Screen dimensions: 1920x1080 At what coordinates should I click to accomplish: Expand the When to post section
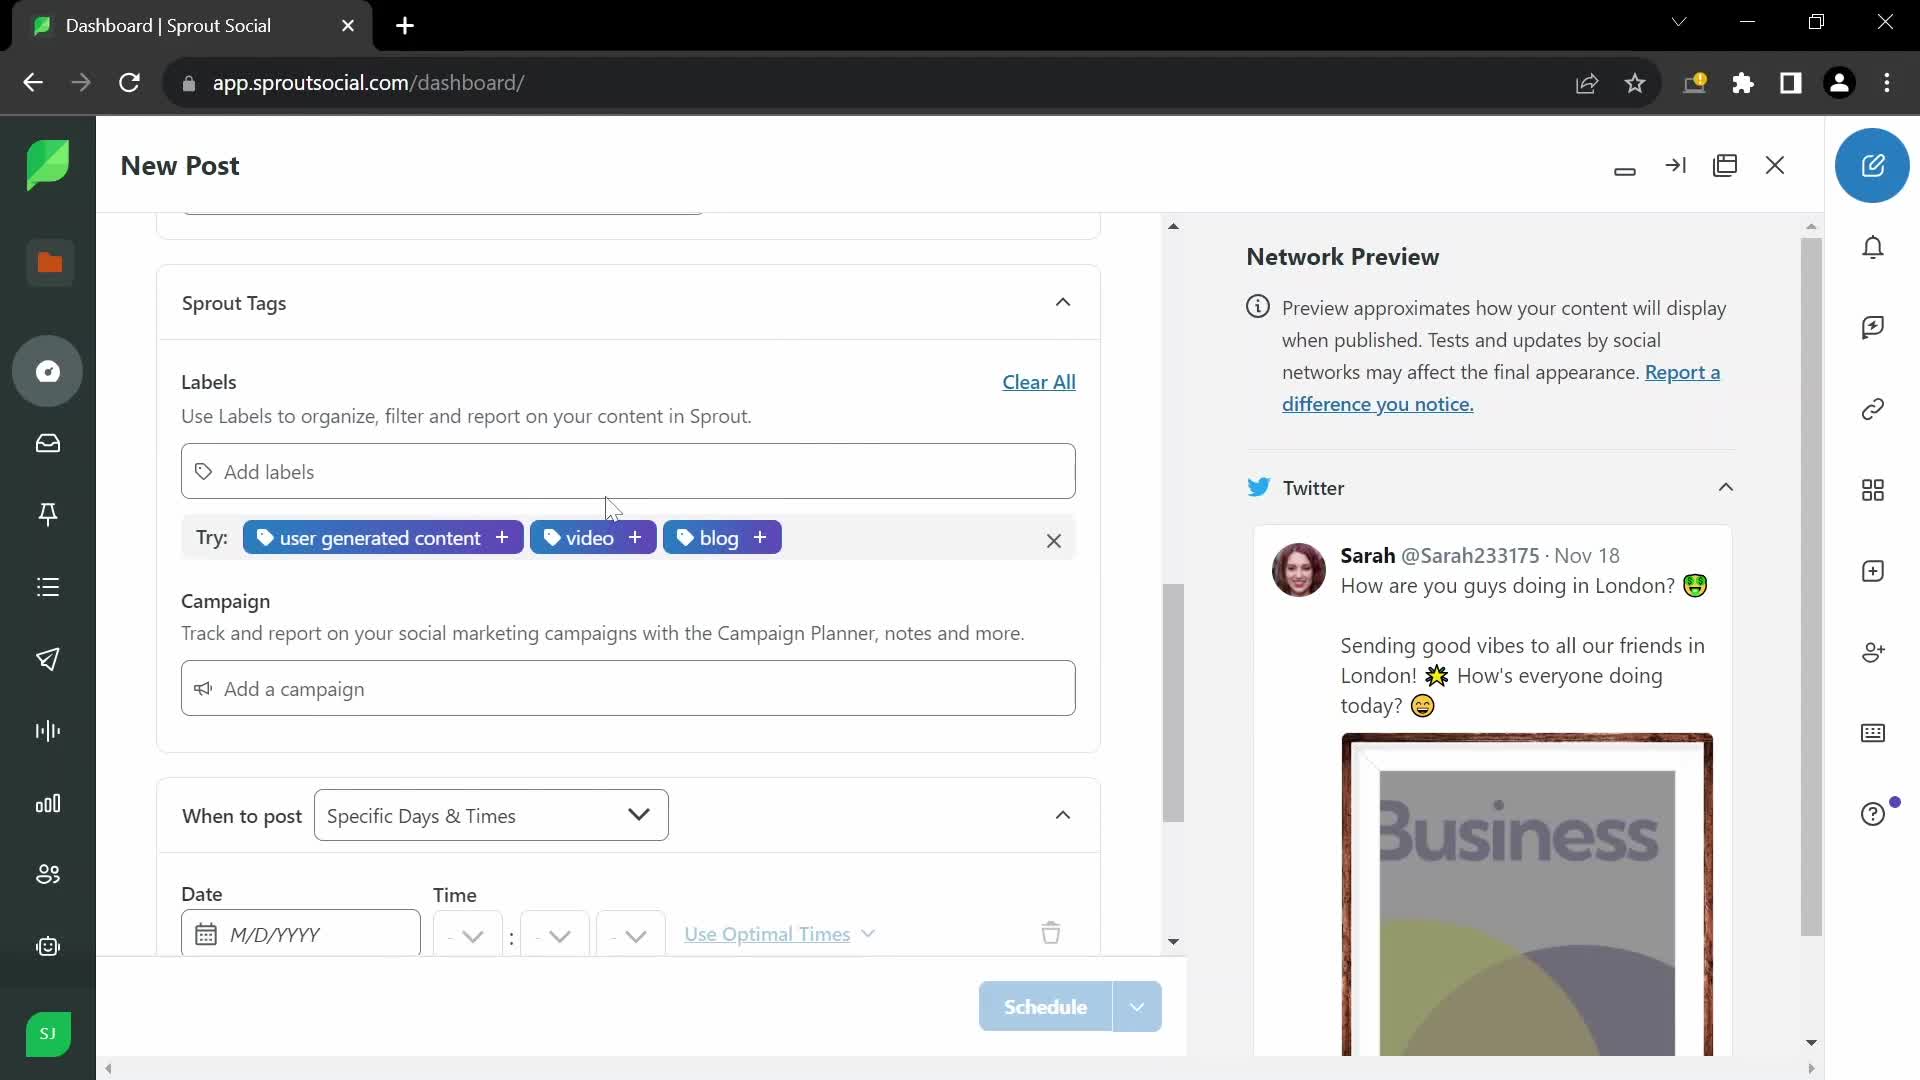click(1064, 815)
